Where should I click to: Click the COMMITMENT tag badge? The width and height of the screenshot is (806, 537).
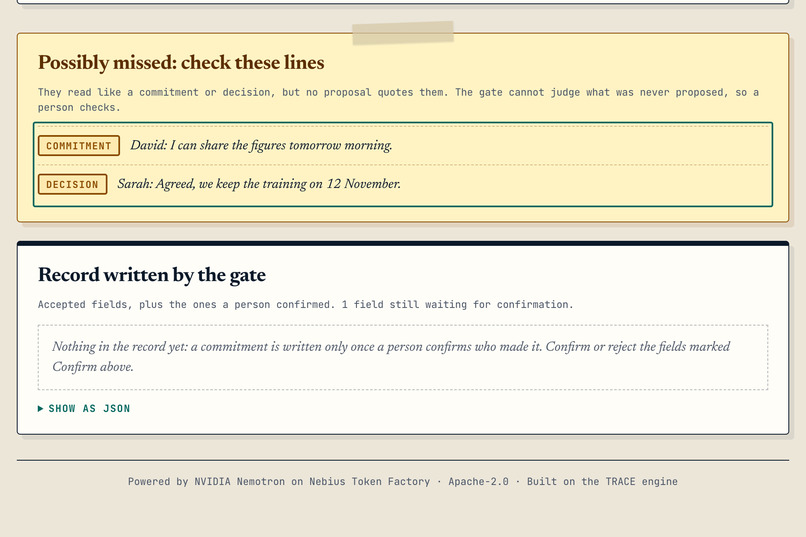[79, 145]
